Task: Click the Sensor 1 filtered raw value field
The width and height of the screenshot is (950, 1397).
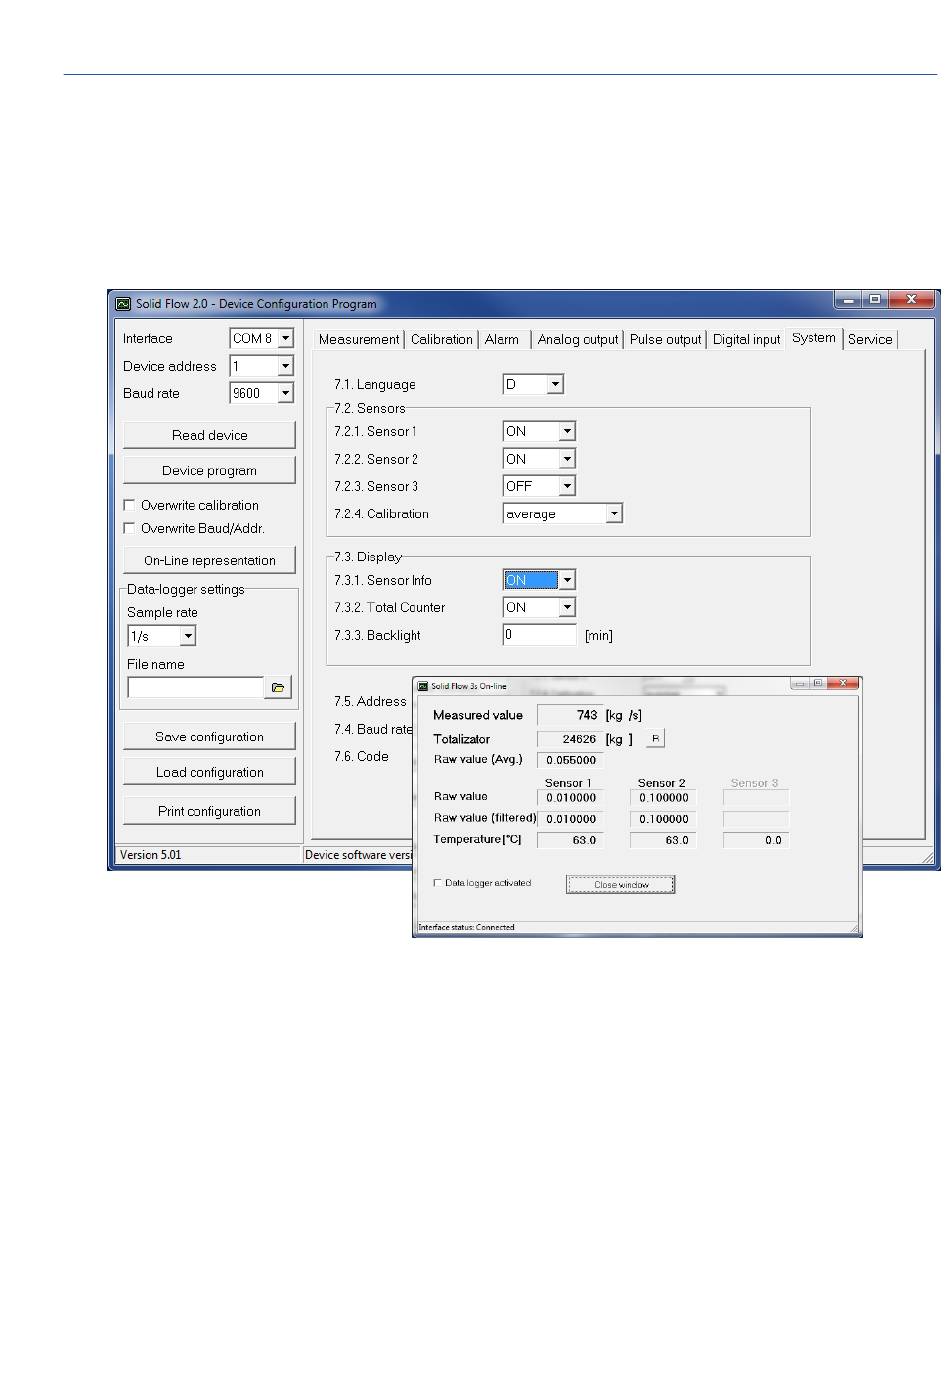Action: (x=570, y=819)
